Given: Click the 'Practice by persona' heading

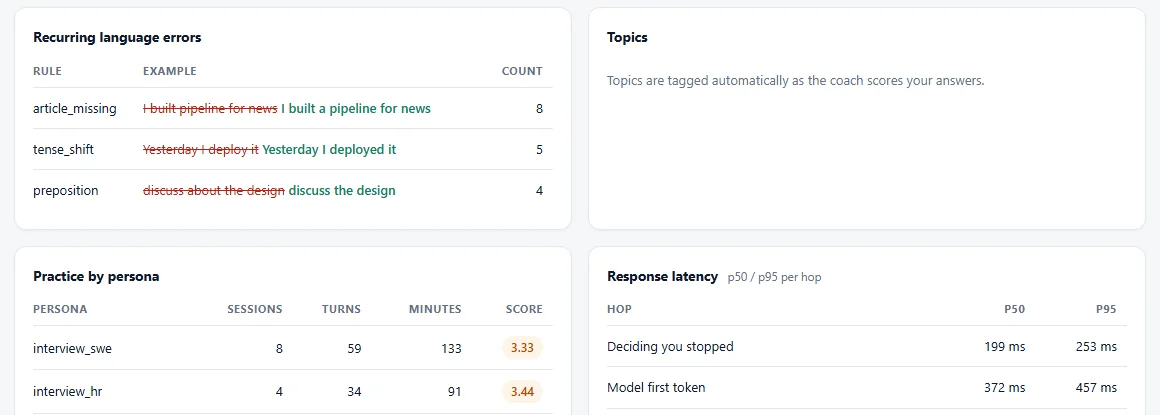Looking at the screenshot, I should pyautogui.click(x=96, y=277).
